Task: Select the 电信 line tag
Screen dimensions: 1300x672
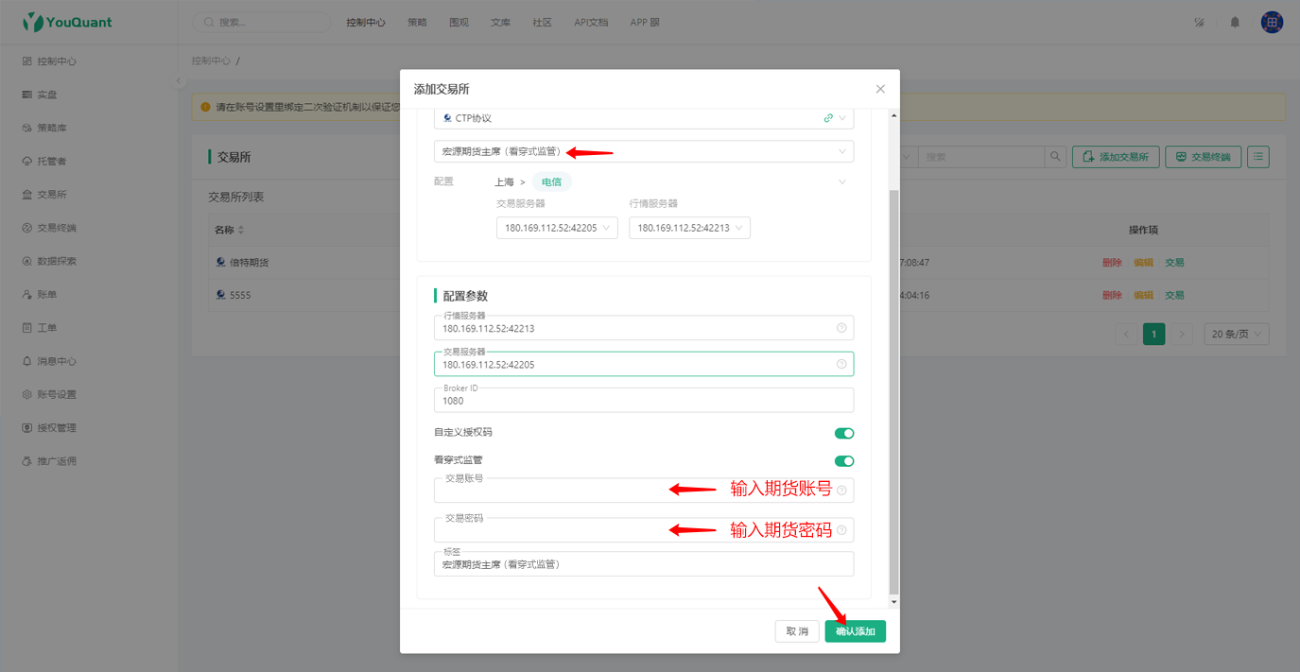Action: pos(551,182)
